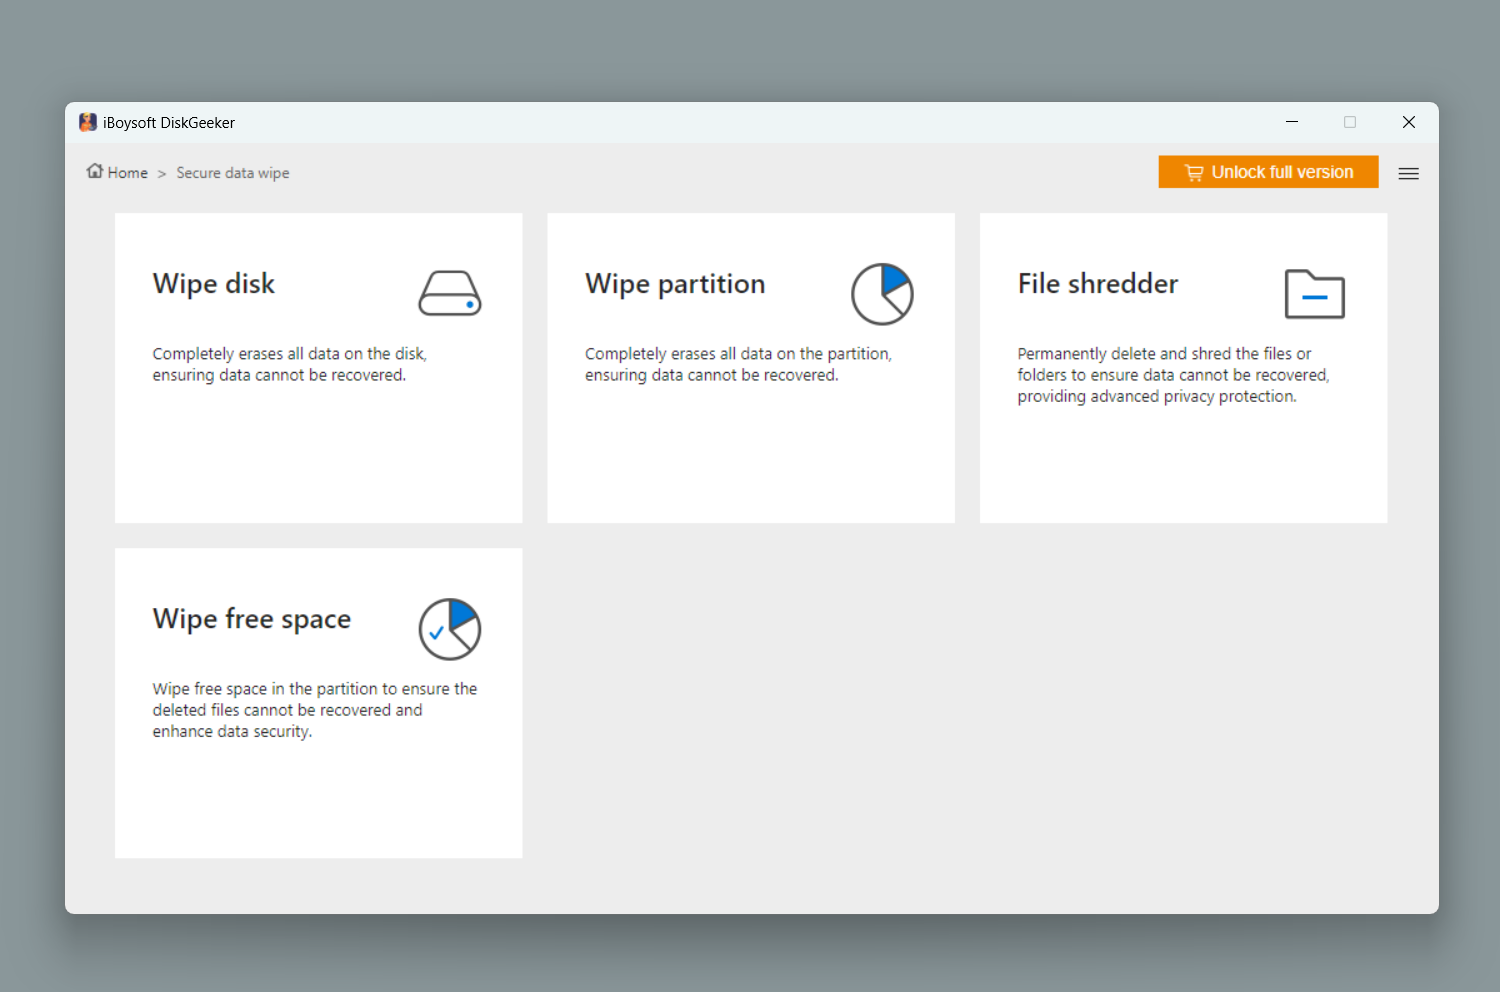Select the Secure data wipe breadcrumb
This screenshot has width=1500, height=992.
(233, 173)
